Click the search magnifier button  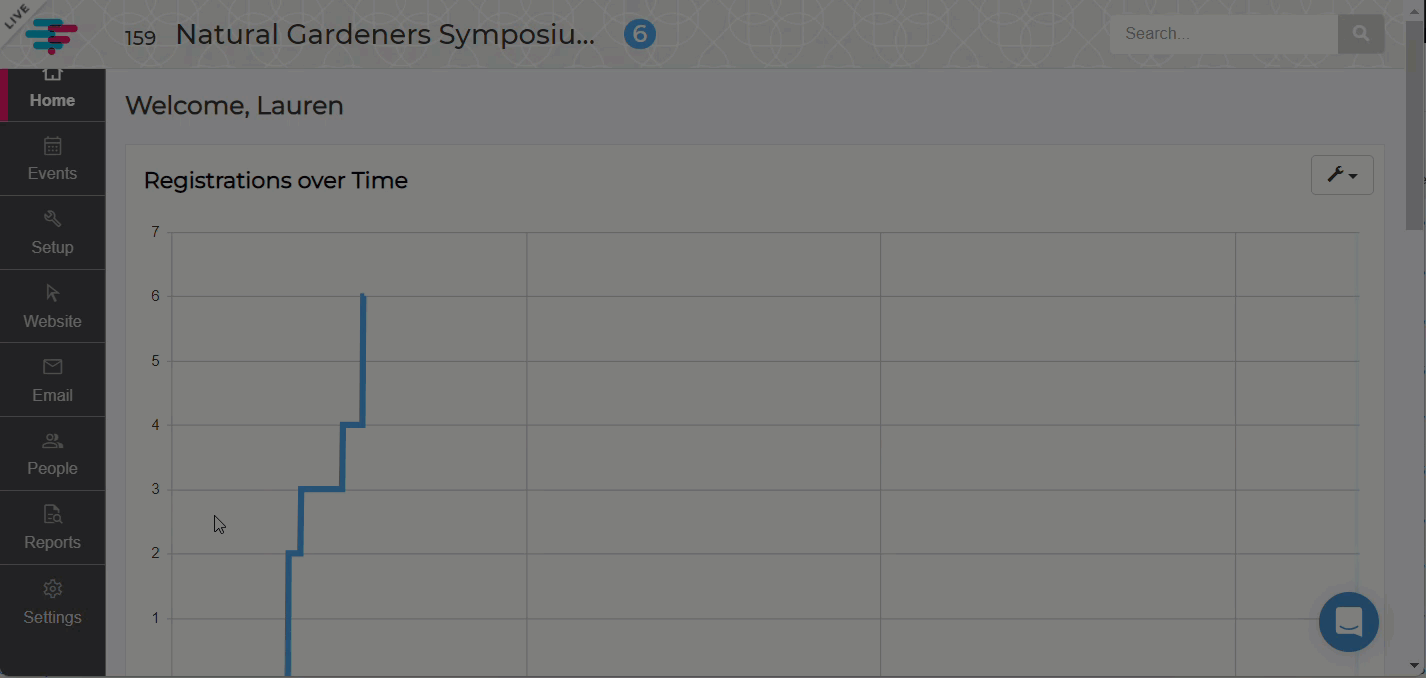[x=1360, y=34]
